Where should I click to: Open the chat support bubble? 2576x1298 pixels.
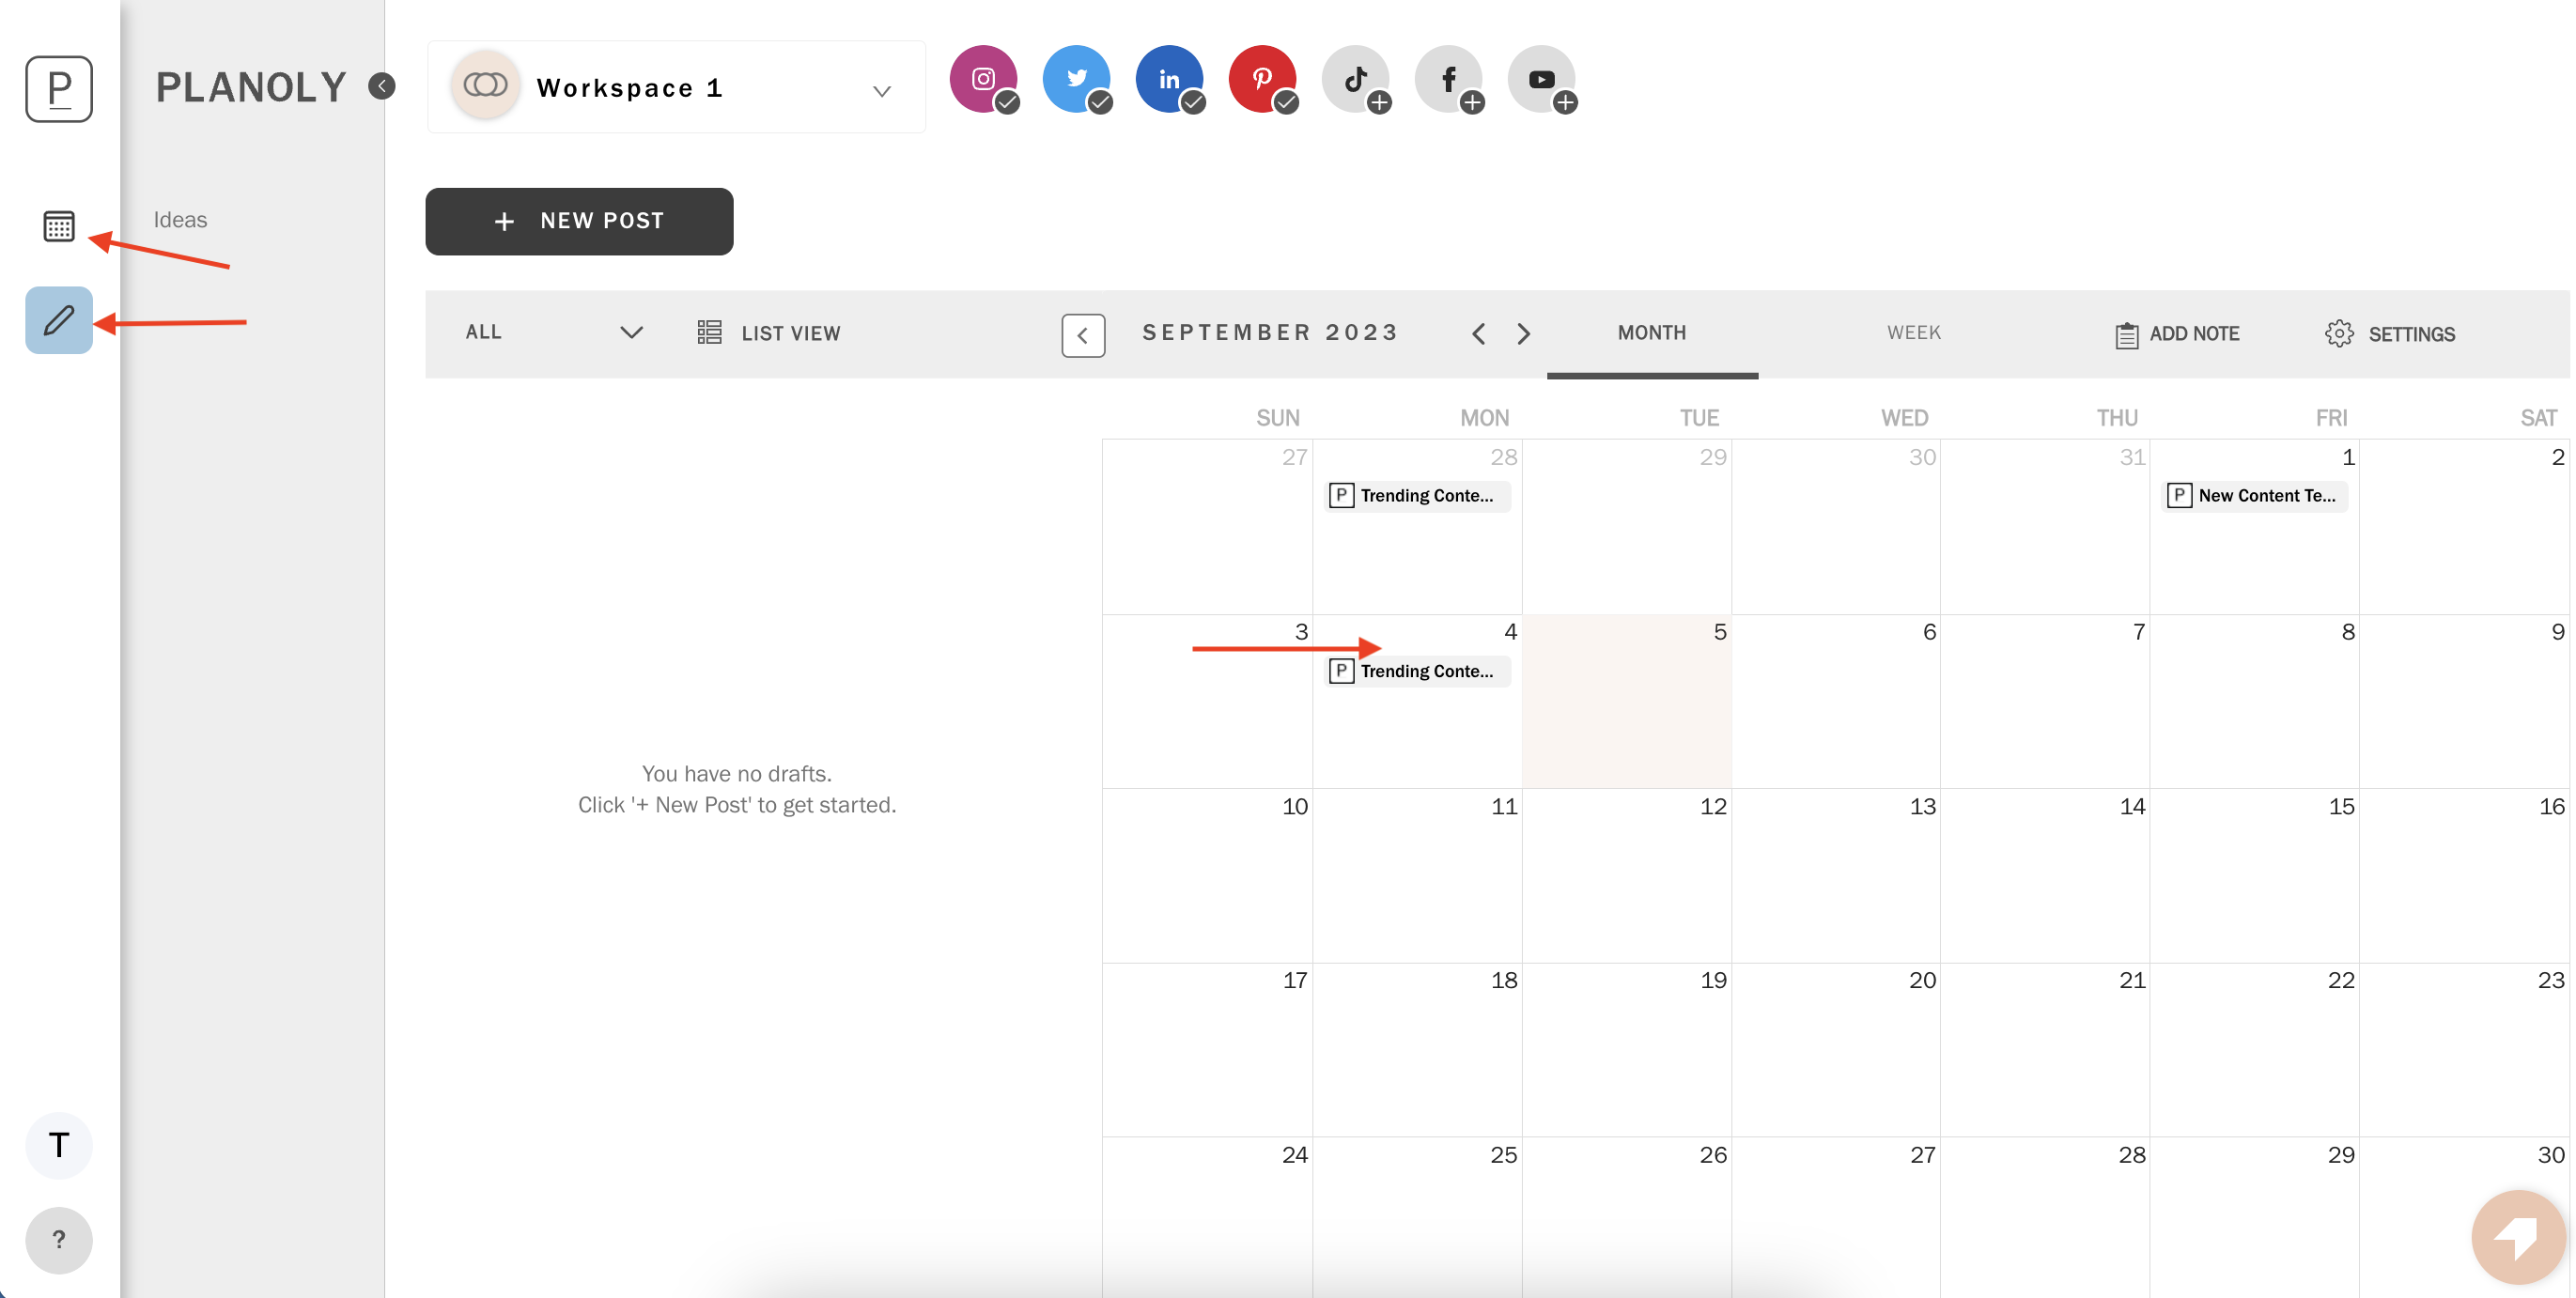(2518, 1237)
